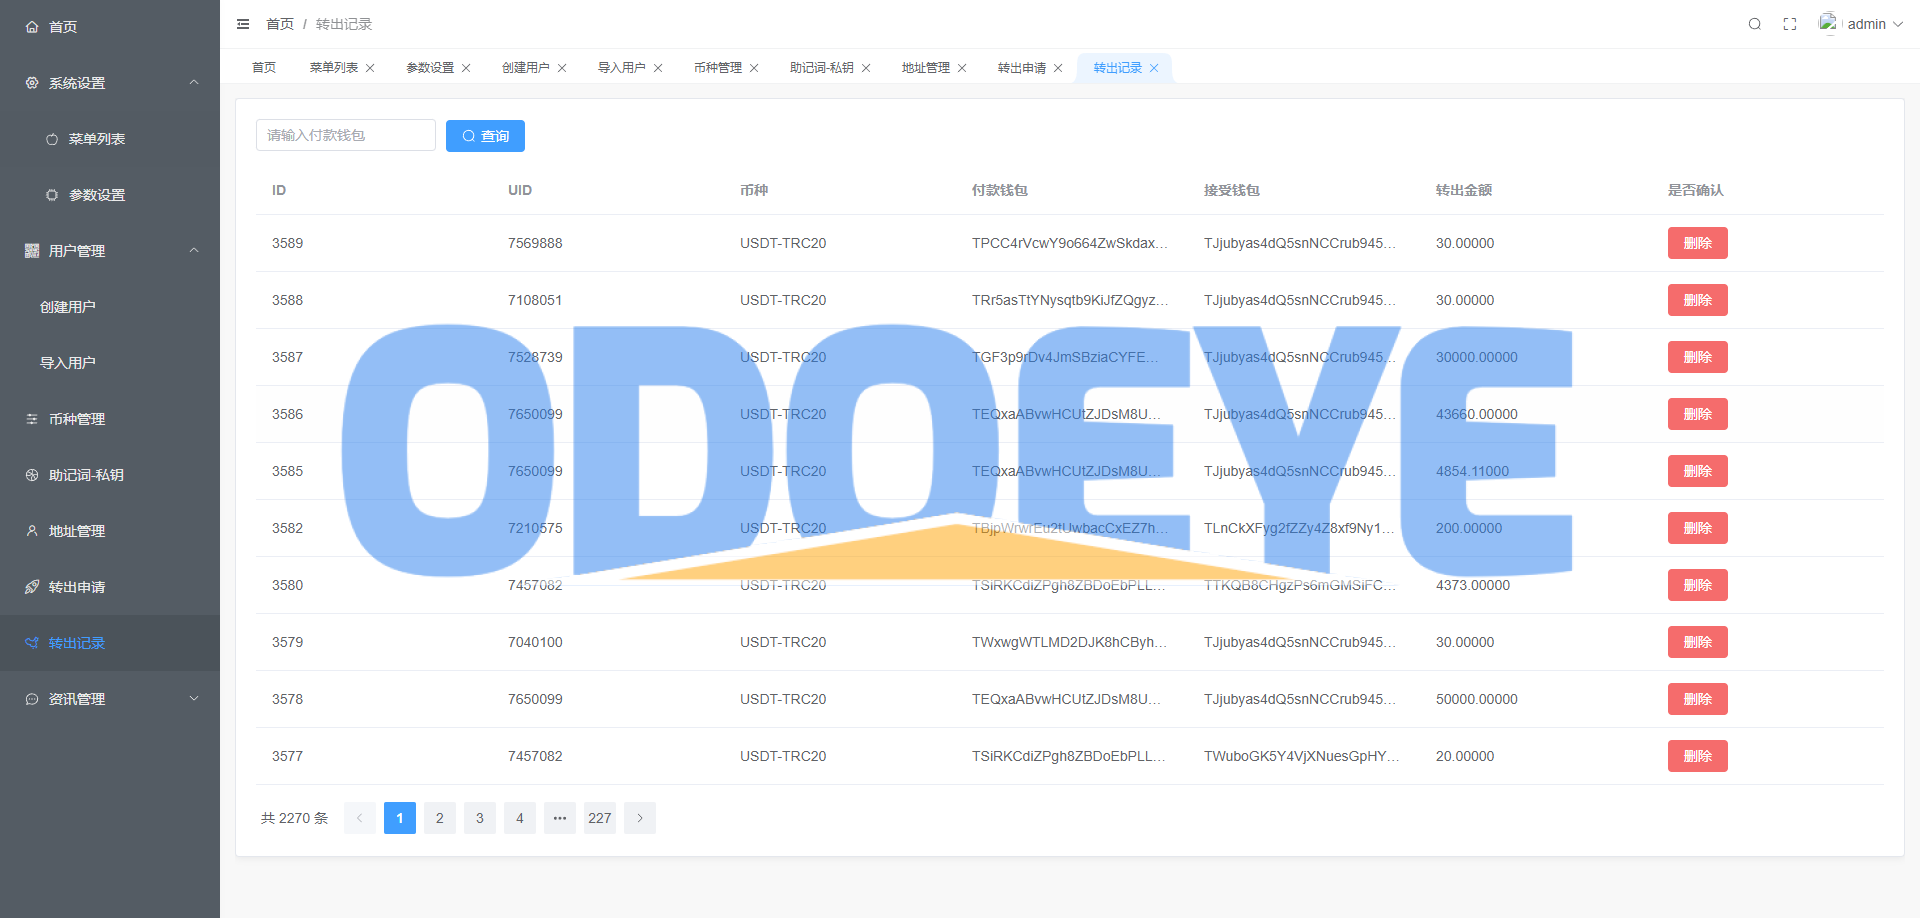Click the 查询 search button
Viewport: 1920px width, 918px height.
coord(485,136)
